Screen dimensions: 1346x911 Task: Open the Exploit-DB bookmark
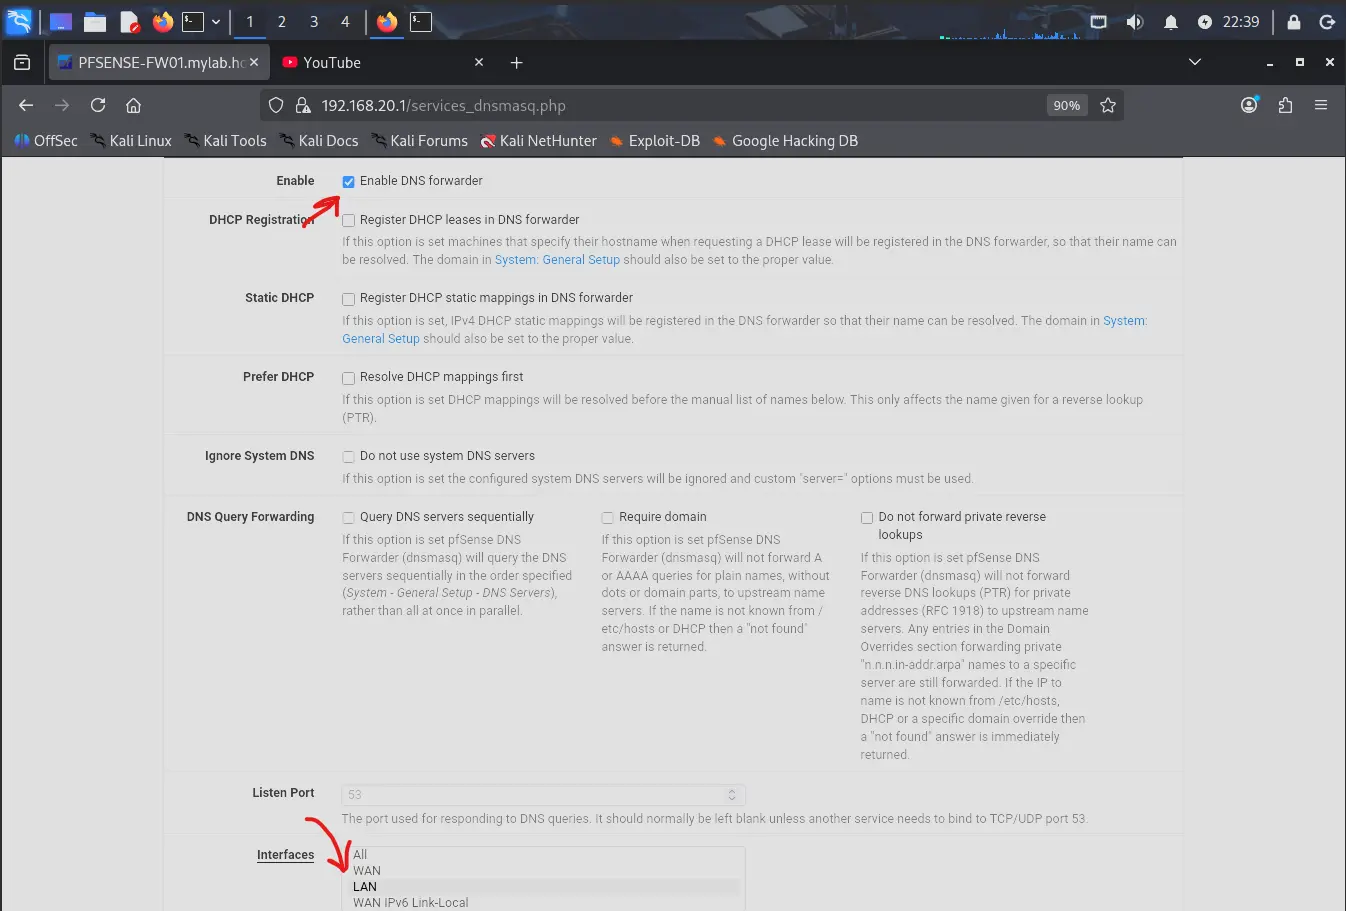tap(655, 141)
